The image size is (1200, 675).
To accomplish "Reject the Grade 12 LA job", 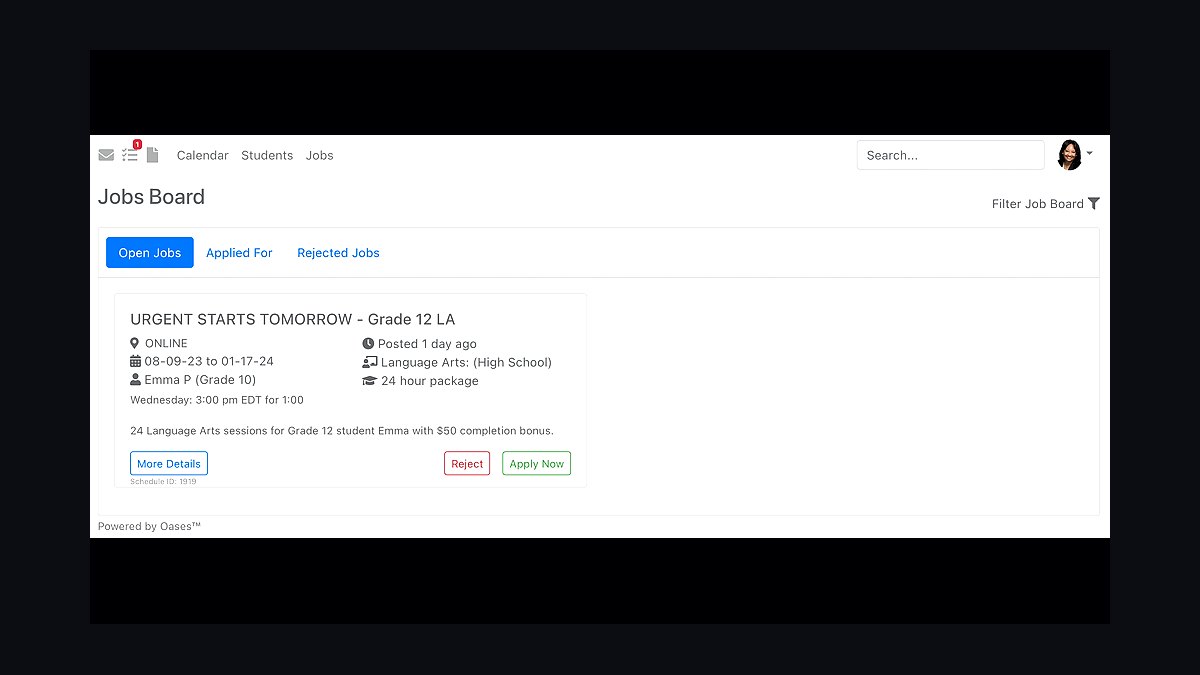I will [x=467, y=464].
